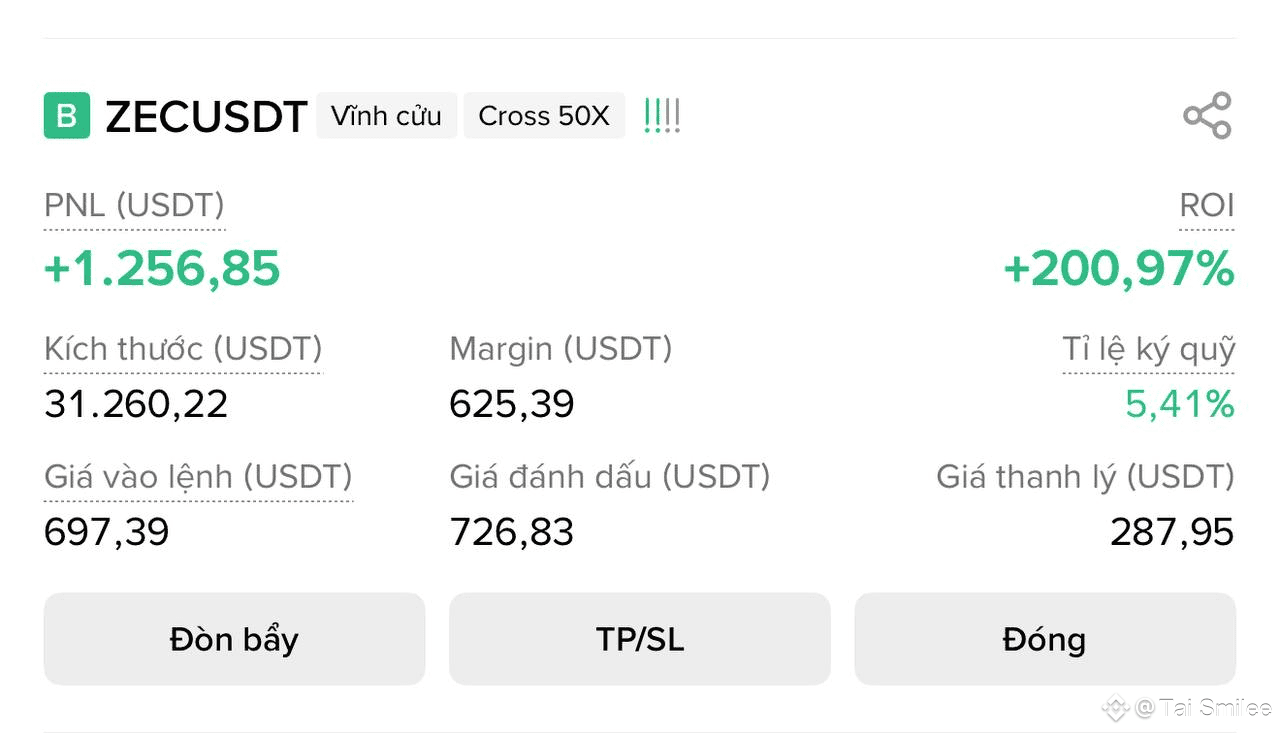The image size is (1280, 733).
Task: Open the Đòn bẩy leverage settings
Action: 234,639
